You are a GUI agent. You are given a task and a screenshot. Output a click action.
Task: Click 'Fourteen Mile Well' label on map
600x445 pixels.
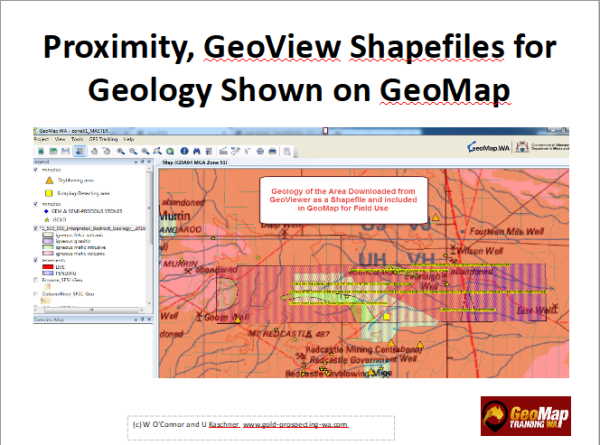click(x=507, y=231)
